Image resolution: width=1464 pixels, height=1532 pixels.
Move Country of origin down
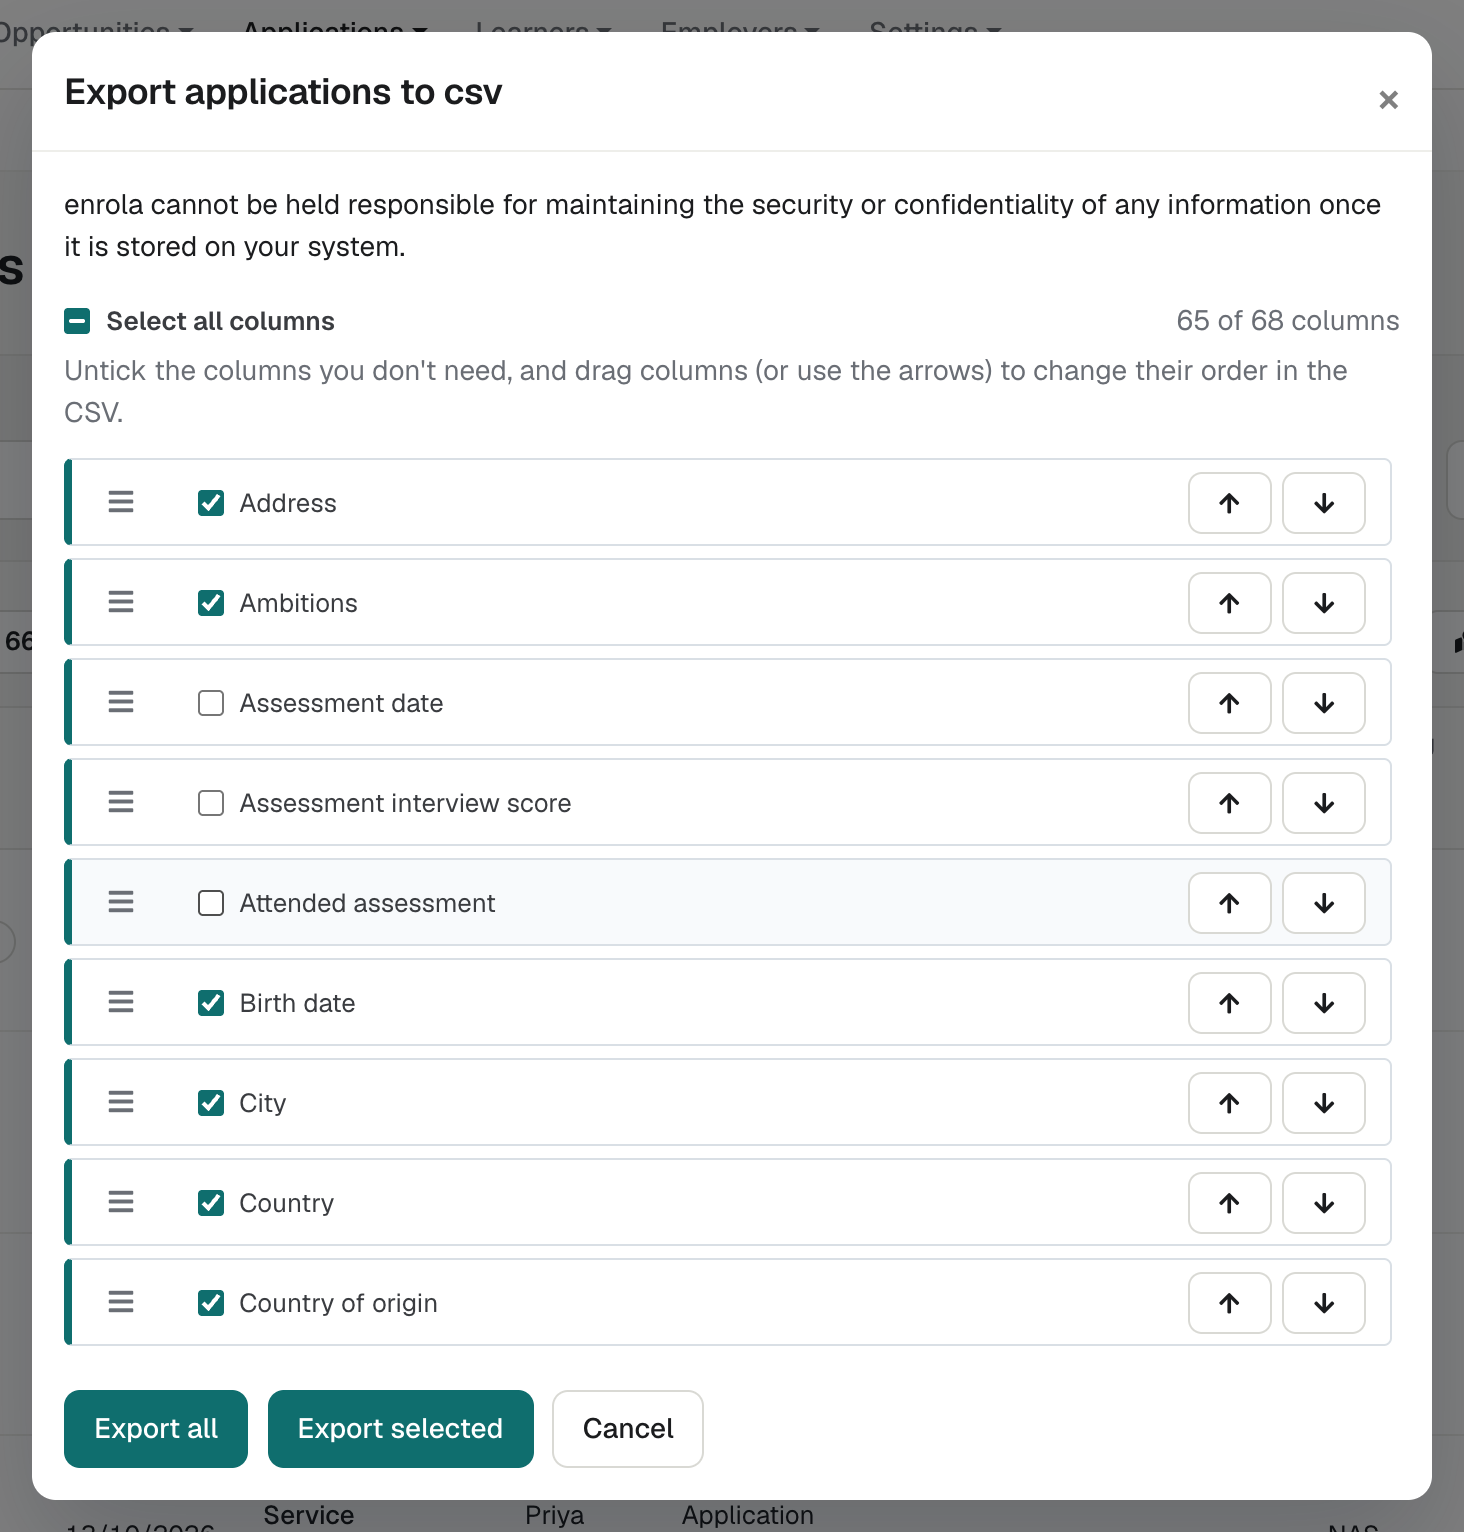click(1324, 1303)
